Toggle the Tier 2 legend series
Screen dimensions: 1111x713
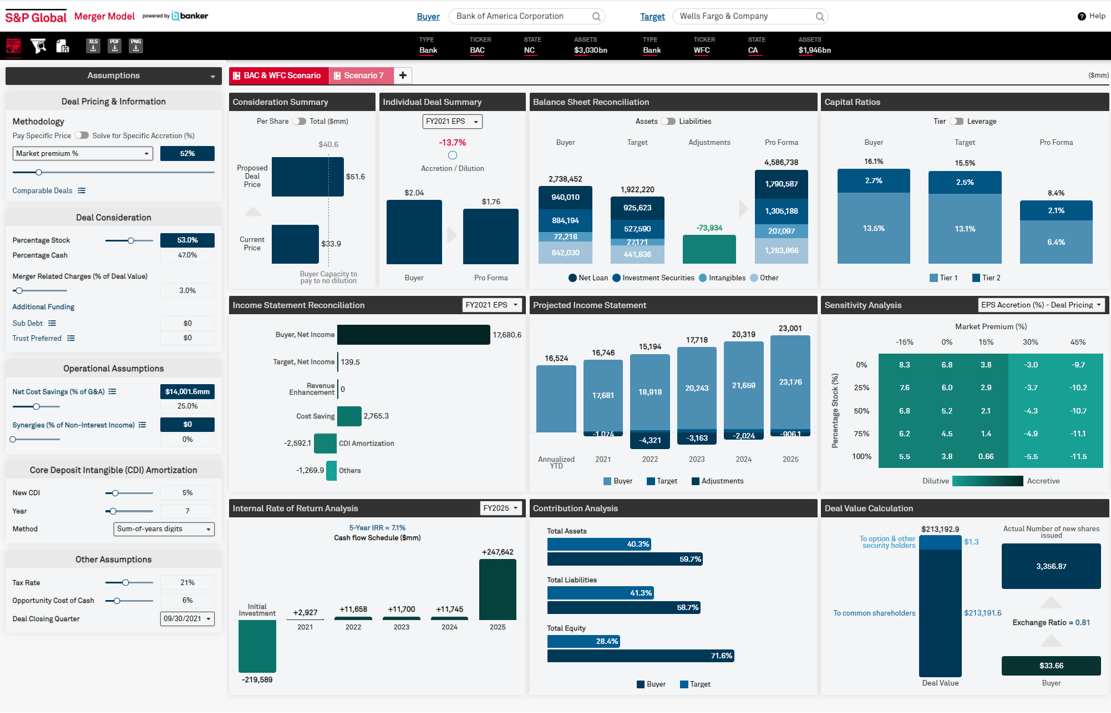coord(986,278)
